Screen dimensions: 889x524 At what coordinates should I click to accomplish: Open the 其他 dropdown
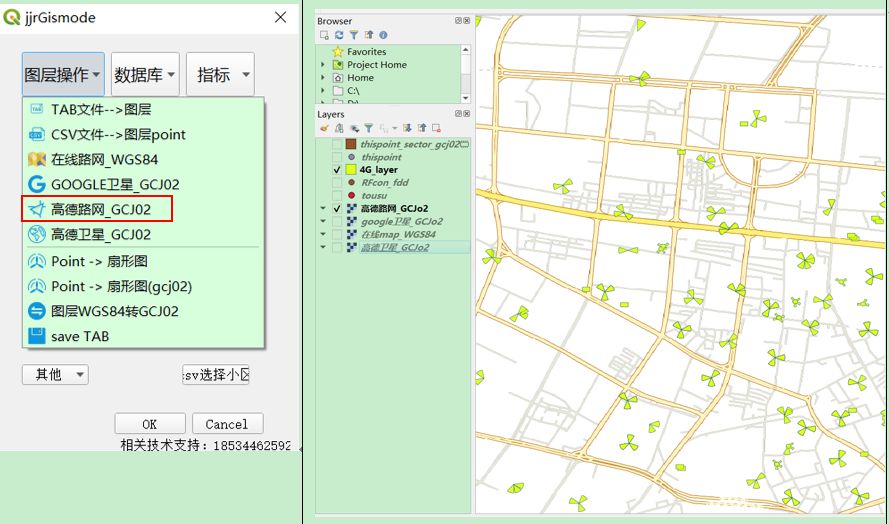[x=55, y=374]
